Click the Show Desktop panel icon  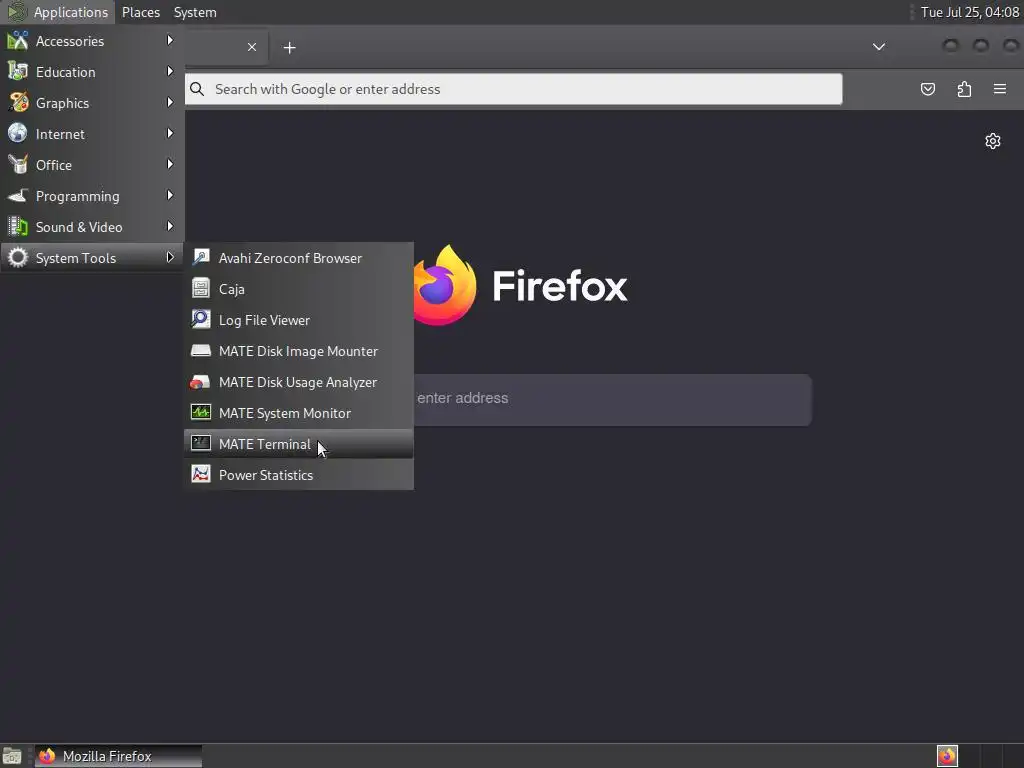[12, 756]
